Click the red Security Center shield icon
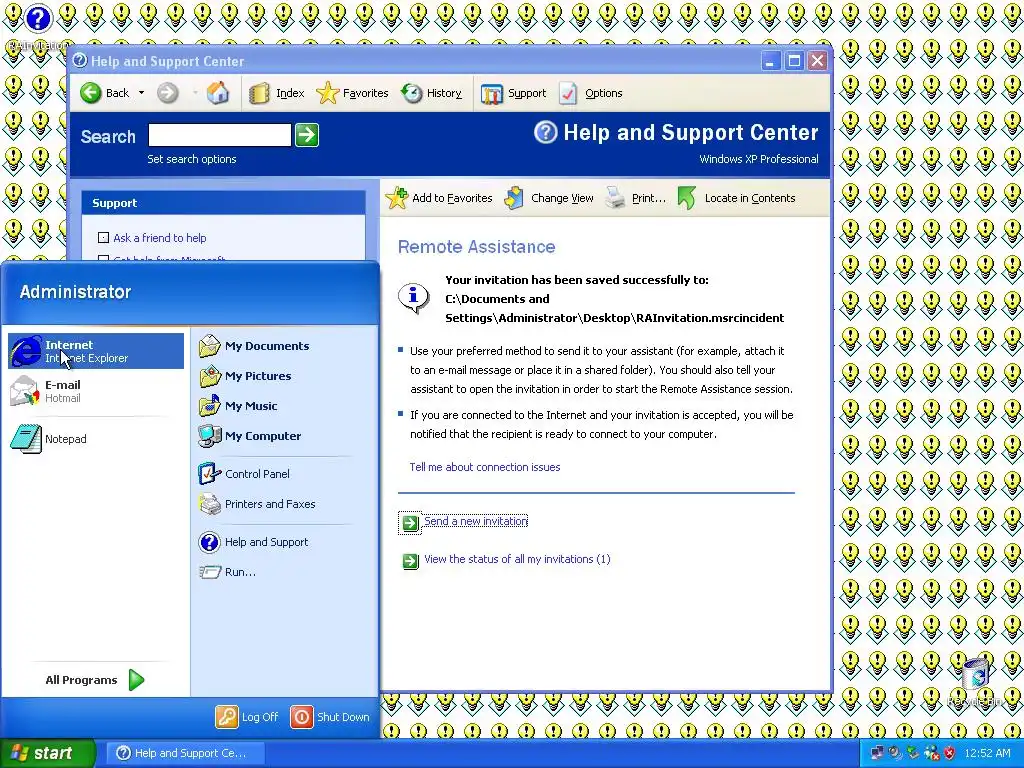The height and width of the screenshot is (768, 1024). click(949, 754)
